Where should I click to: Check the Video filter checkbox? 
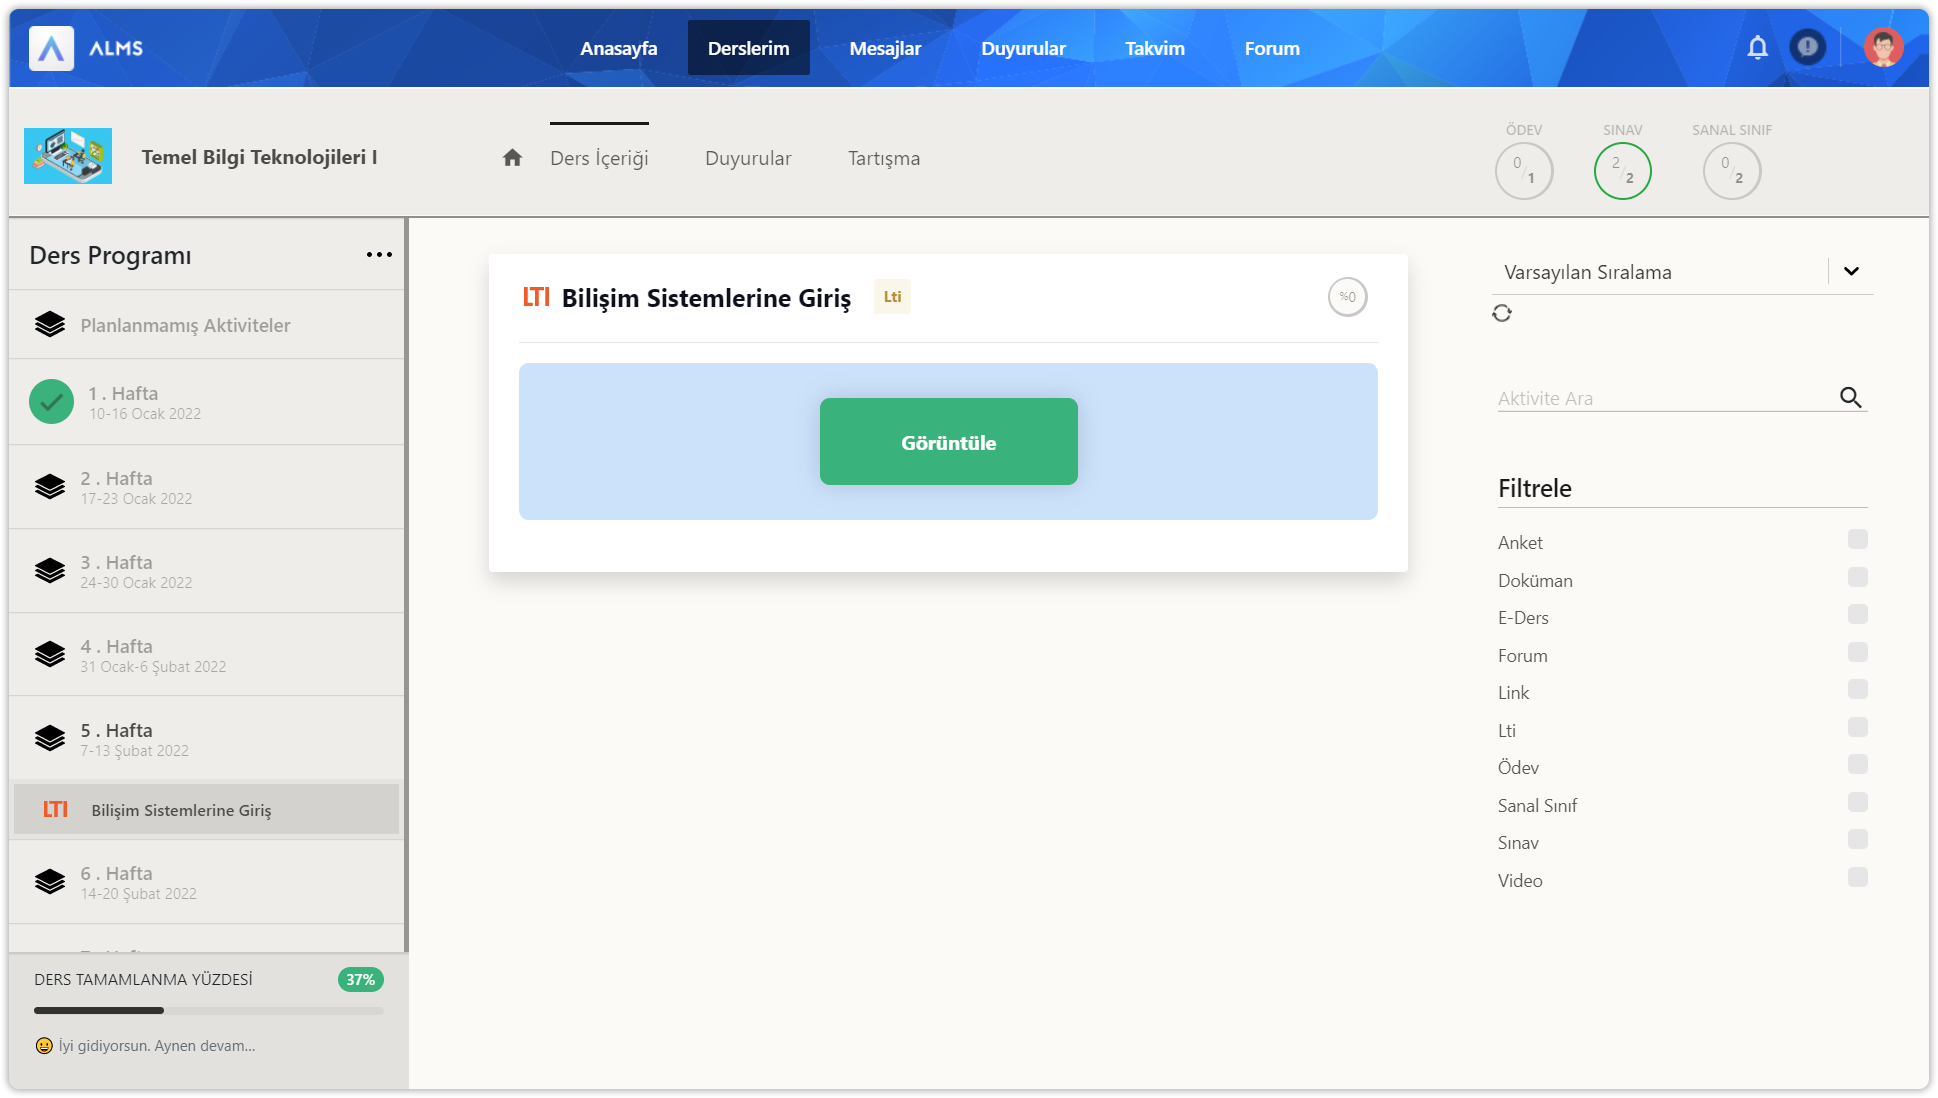[x=1857, y=877]
